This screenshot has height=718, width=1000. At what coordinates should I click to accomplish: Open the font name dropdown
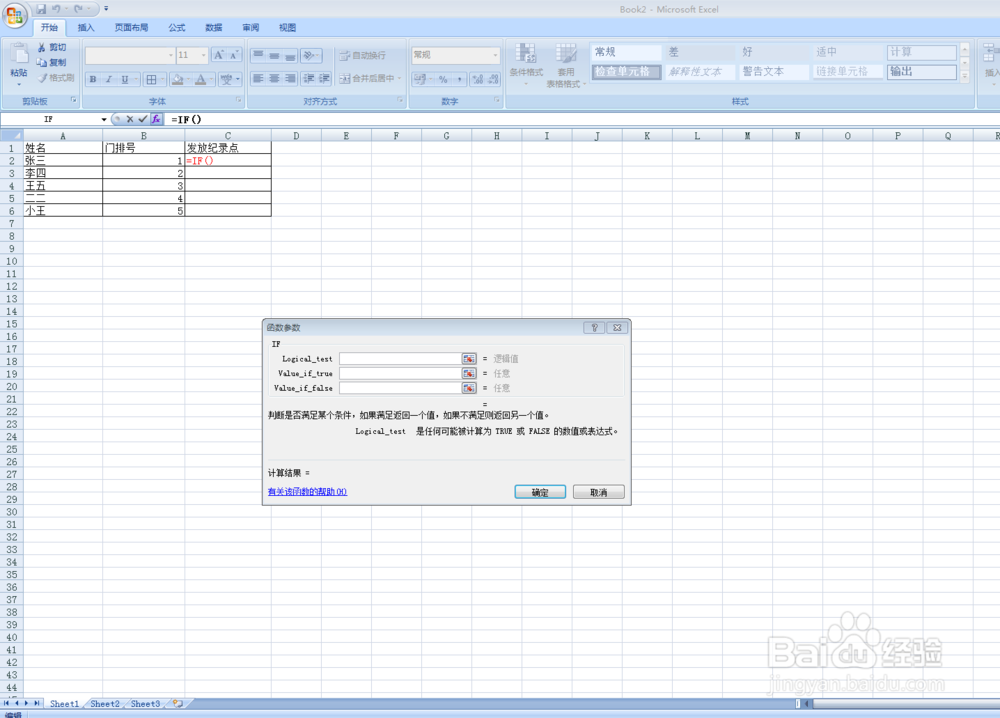[170, 55]
